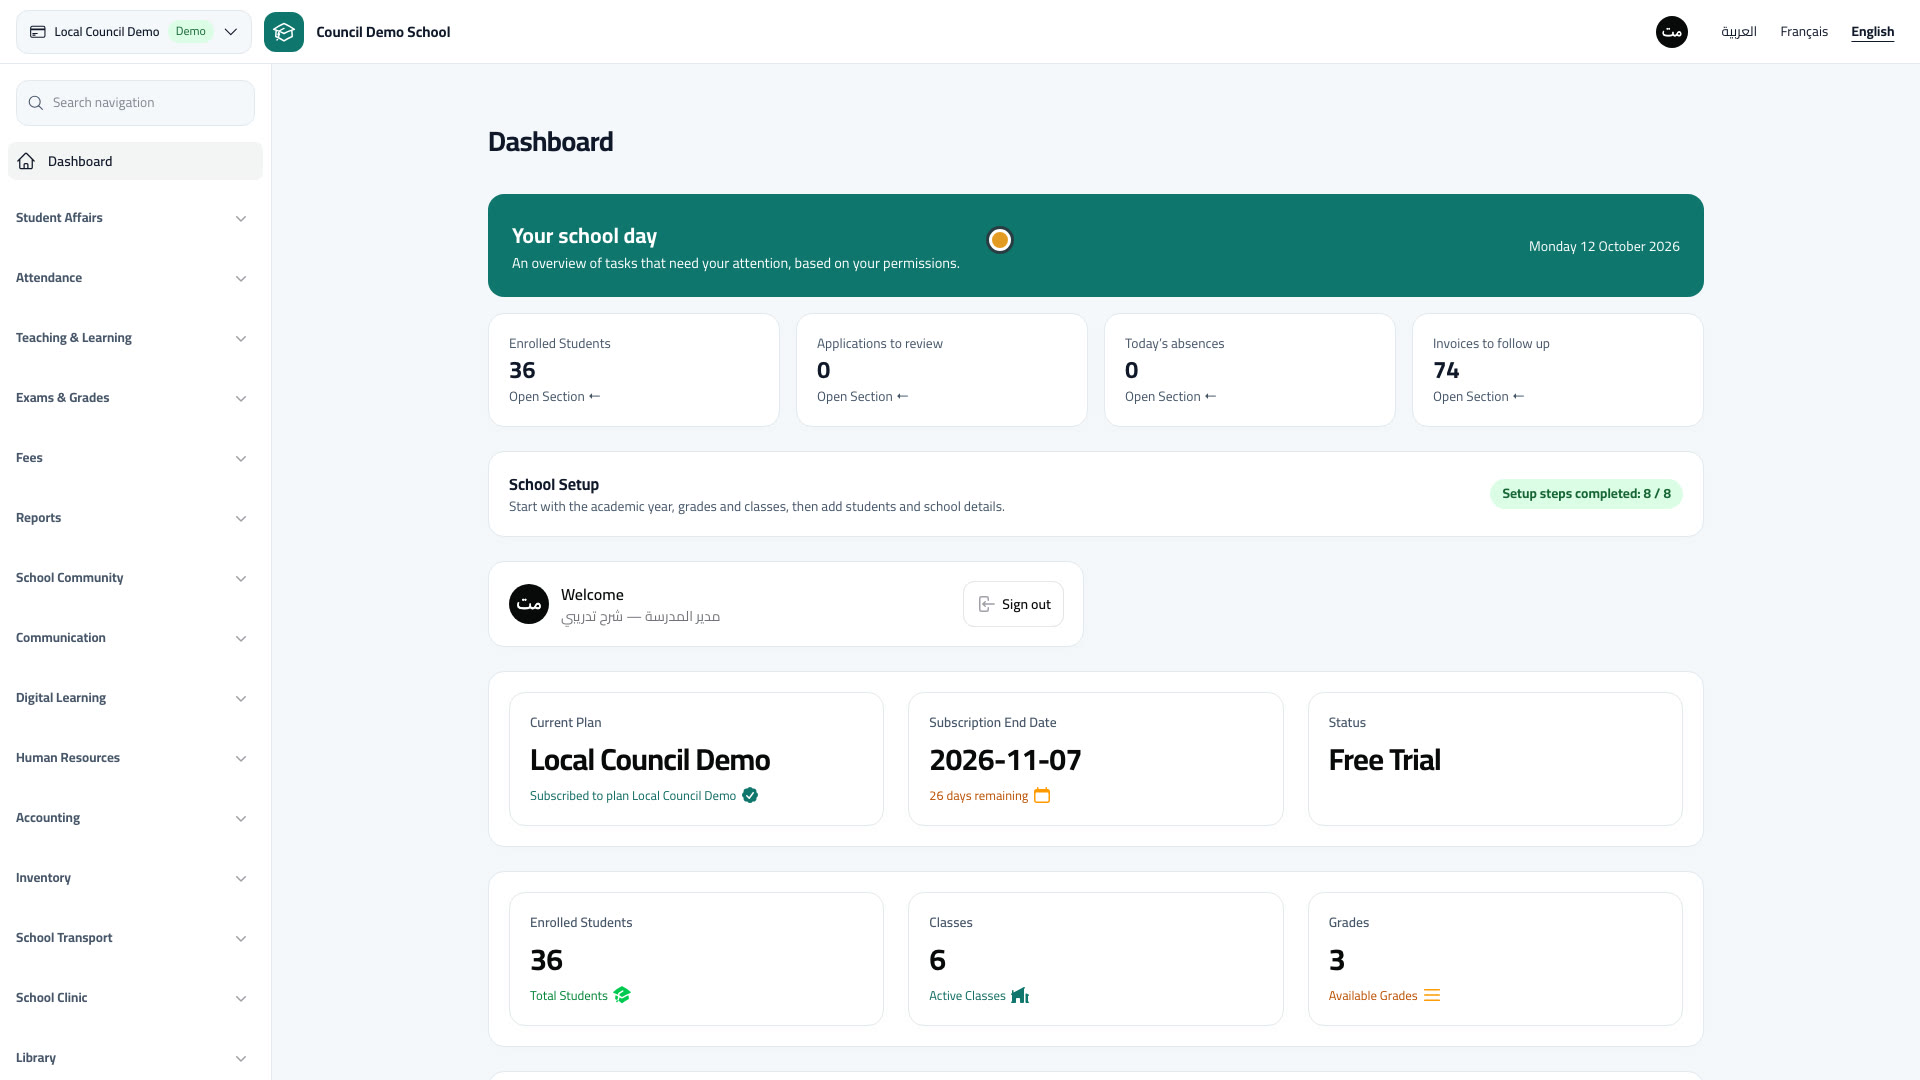Click the verified checkmark after plan subscription text

pyautogui.click(x=750, y=796)
